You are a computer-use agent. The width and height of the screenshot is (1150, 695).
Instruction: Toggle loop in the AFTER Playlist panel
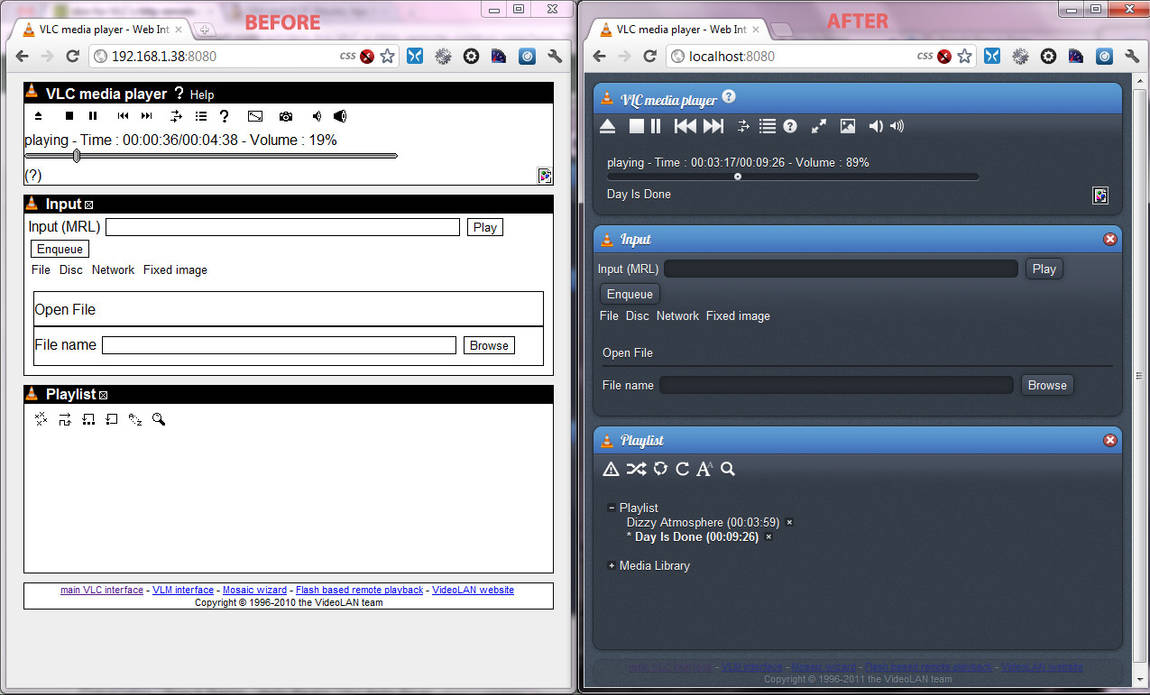660,468
